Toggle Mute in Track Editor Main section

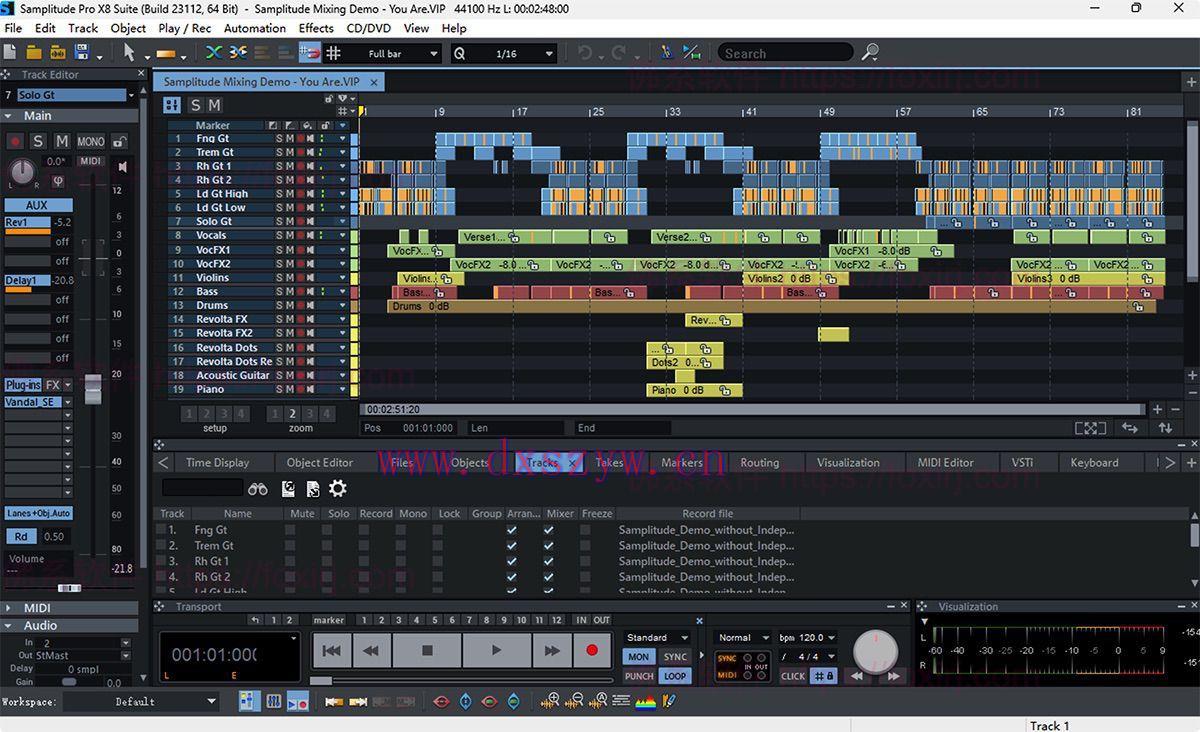coord(62,142)
